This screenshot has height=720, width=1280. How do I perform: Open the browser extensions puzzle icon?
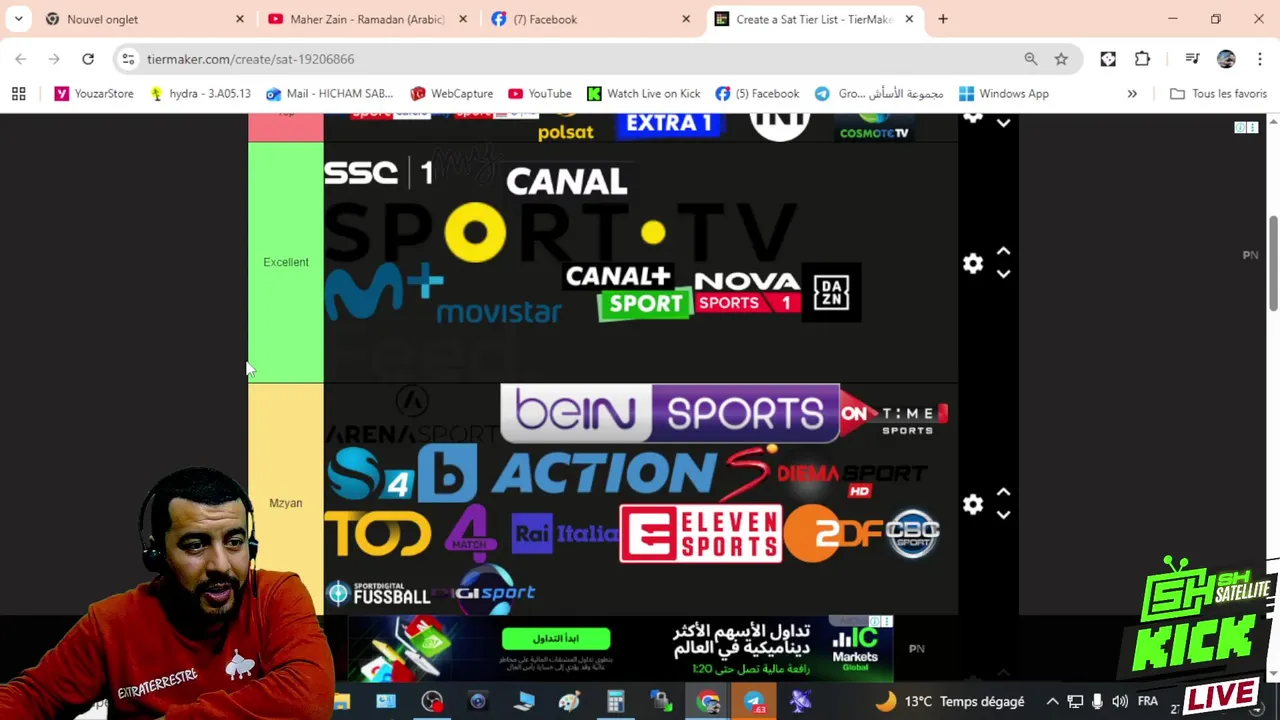coord(1142,59)
